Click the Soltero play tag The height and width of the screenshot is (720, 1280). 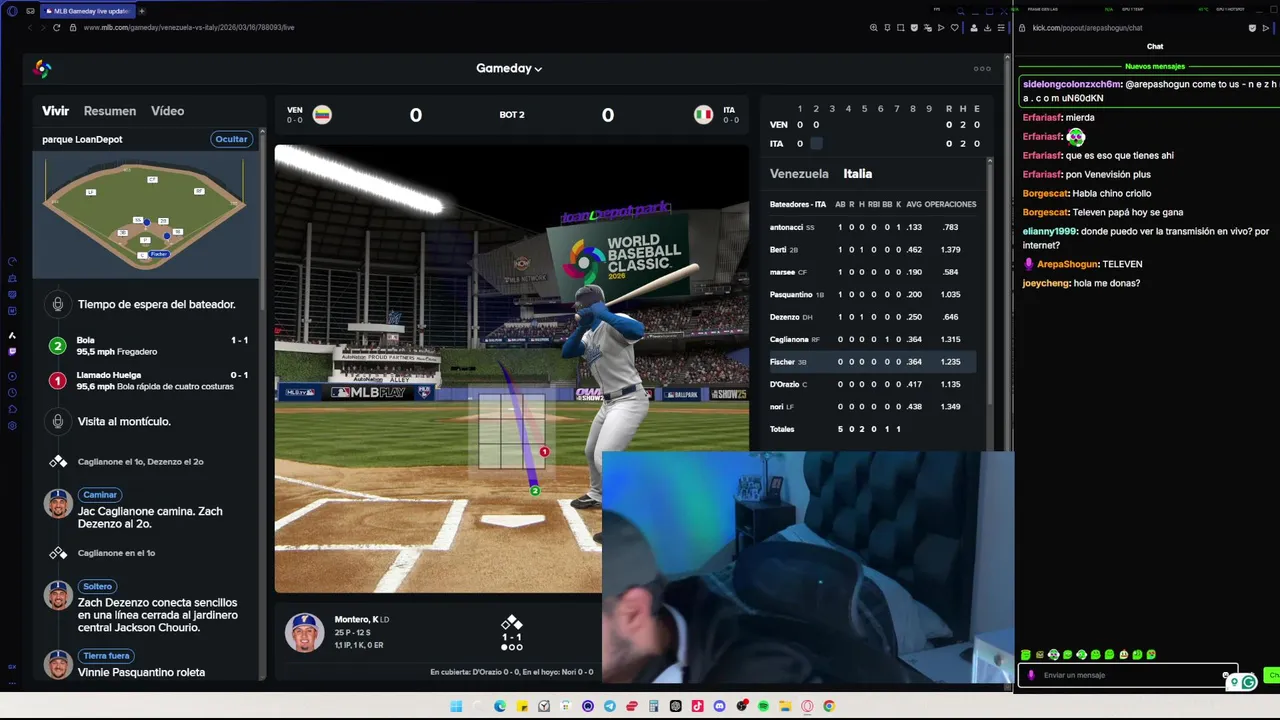click(x=97, y=586)
